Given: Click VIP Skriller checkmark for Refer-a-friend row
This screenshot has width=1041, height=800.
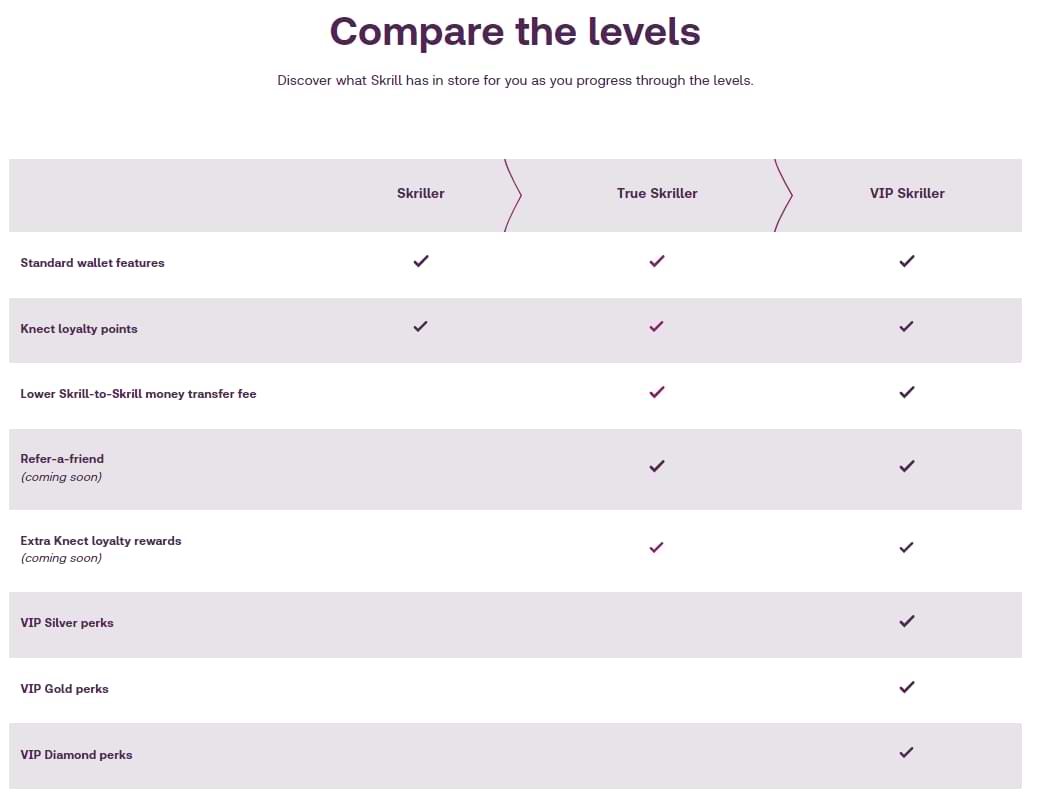Looking at the screenshot, I should [x=907, y=466].
